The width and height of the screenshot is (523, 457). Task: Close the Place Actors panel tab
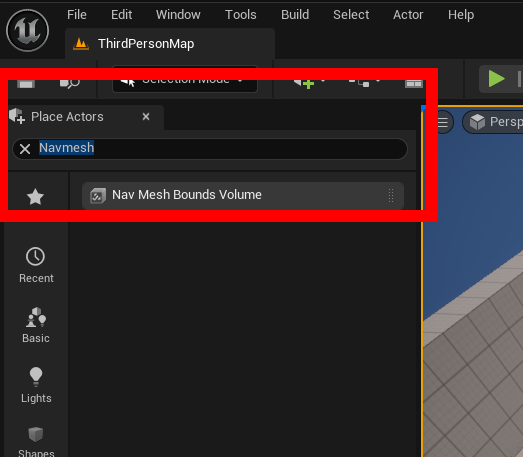146,117
